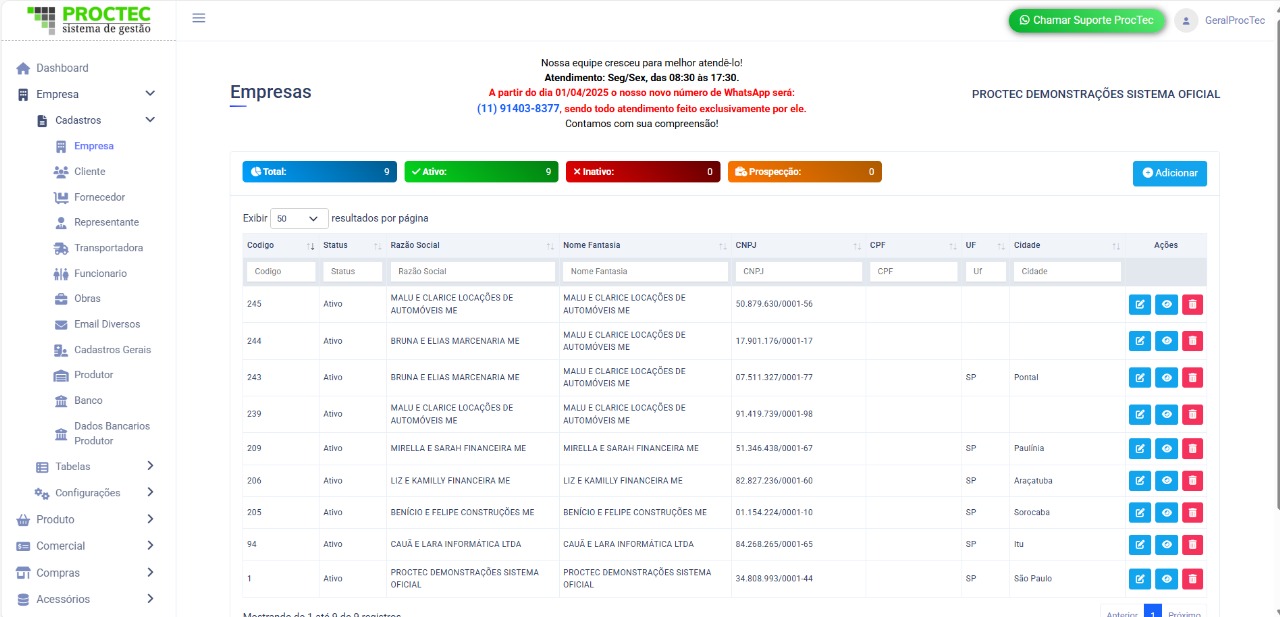Select Transportadora in the sidebar menu
Screen dimensions: 1280x617
pyautogui.click(x=108, y=248)
